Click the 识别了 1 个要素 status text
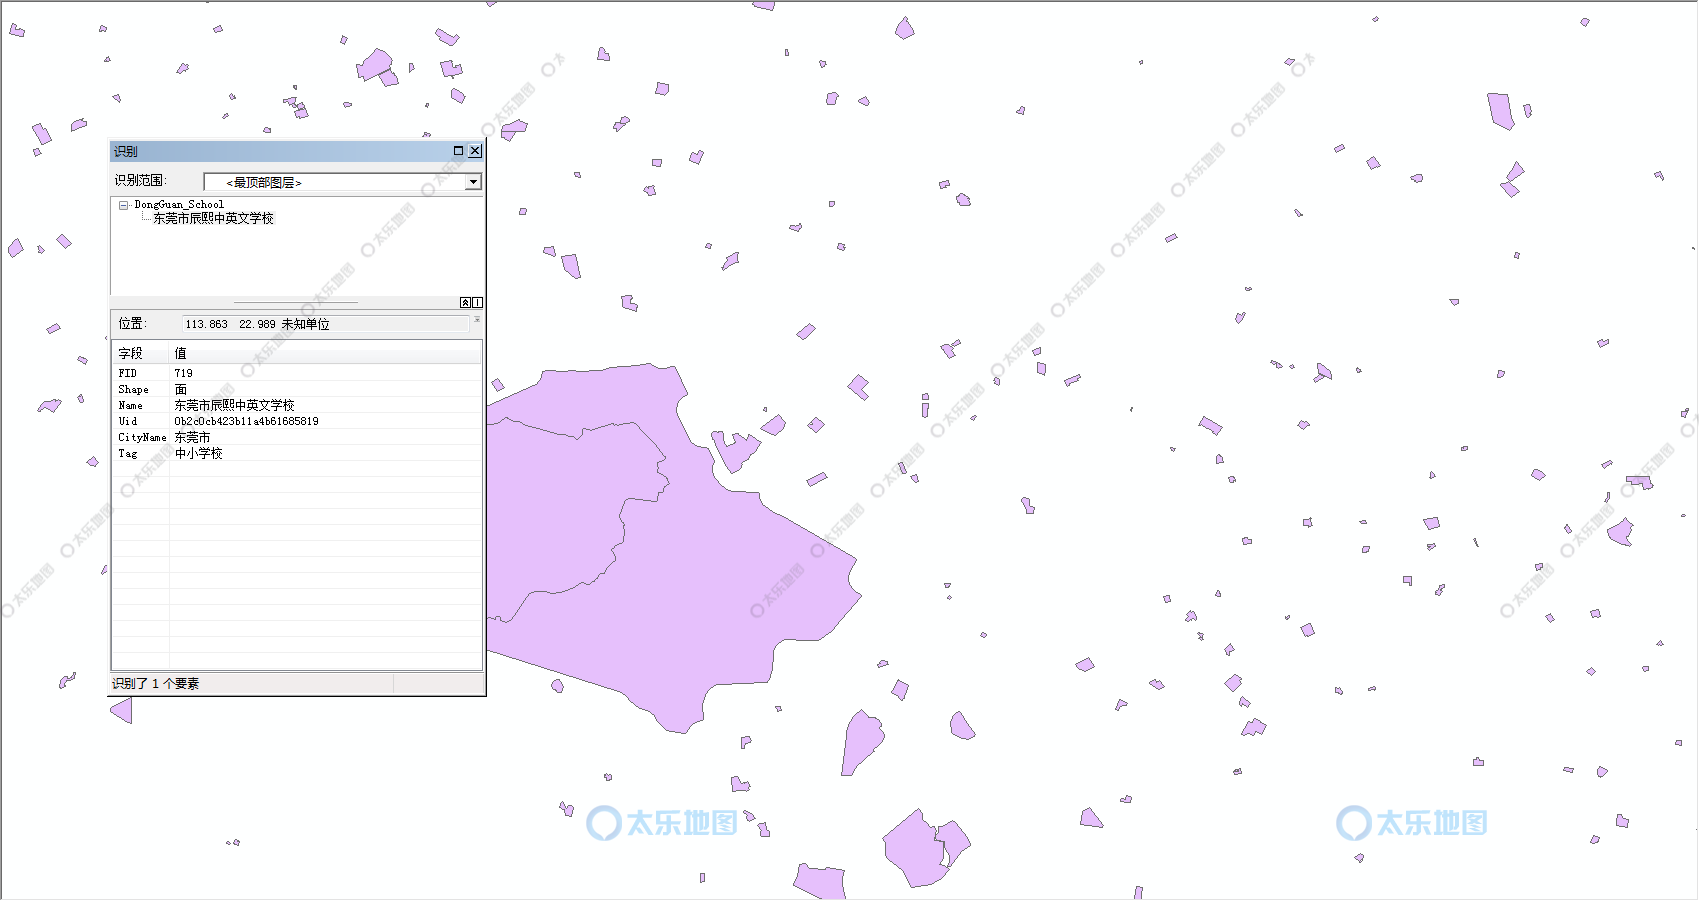This screenshot has height=901, width=1699. (155, 684)
